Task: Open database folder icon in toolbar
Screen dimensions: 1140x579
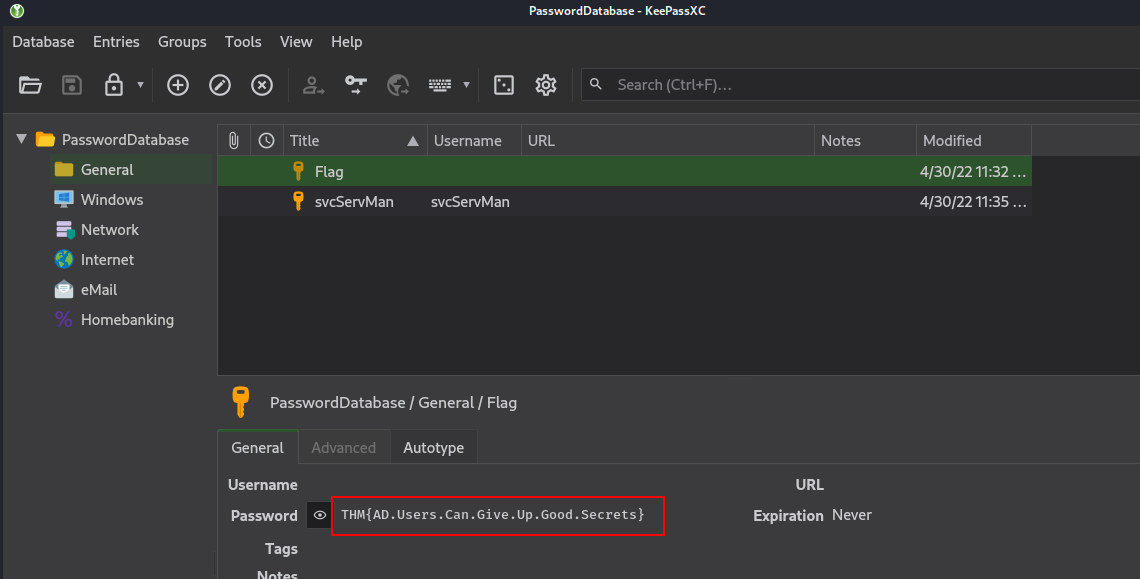Action: (30, 85)
